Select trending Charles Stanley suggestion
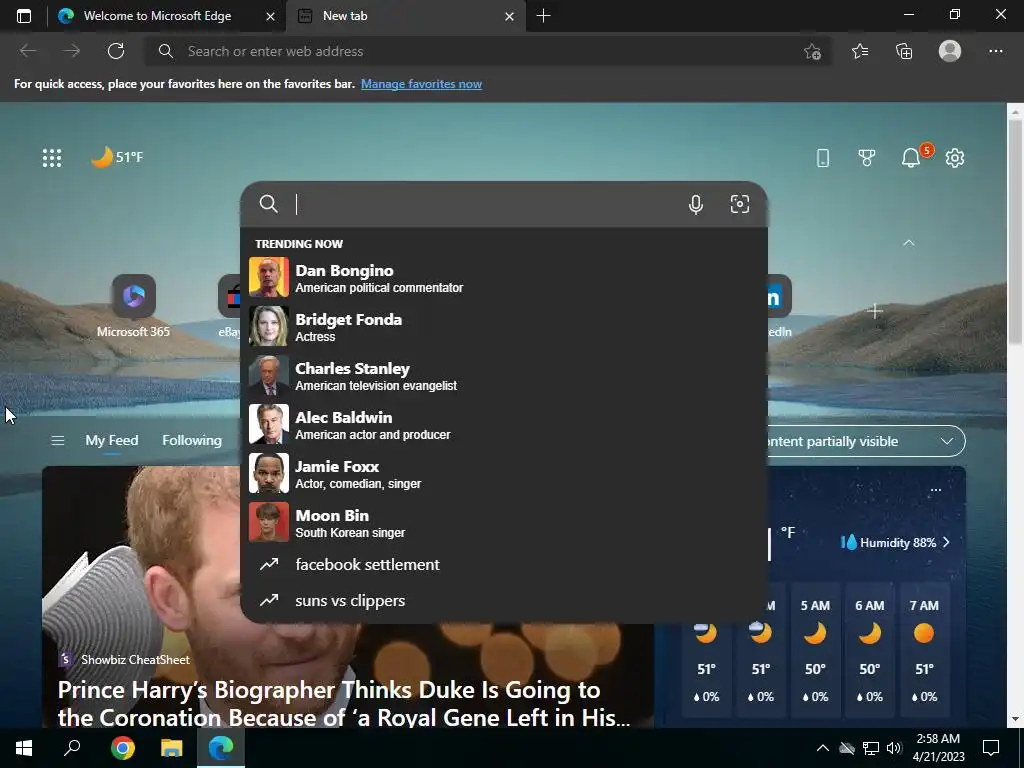Screen dimensions: 1024x768 point(504,375)
